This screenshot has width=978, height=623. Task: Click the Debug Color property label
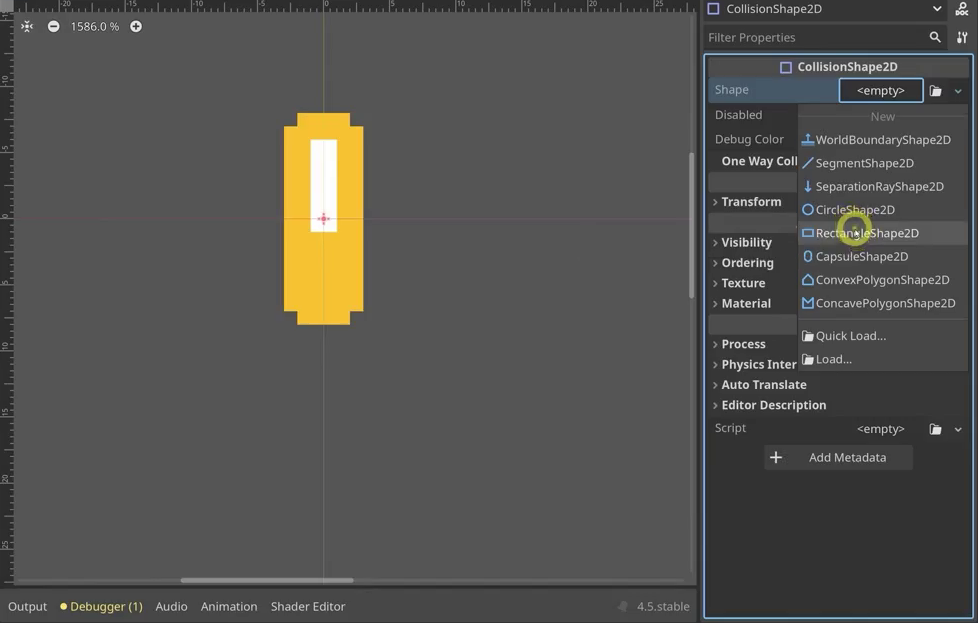(749, 139)
